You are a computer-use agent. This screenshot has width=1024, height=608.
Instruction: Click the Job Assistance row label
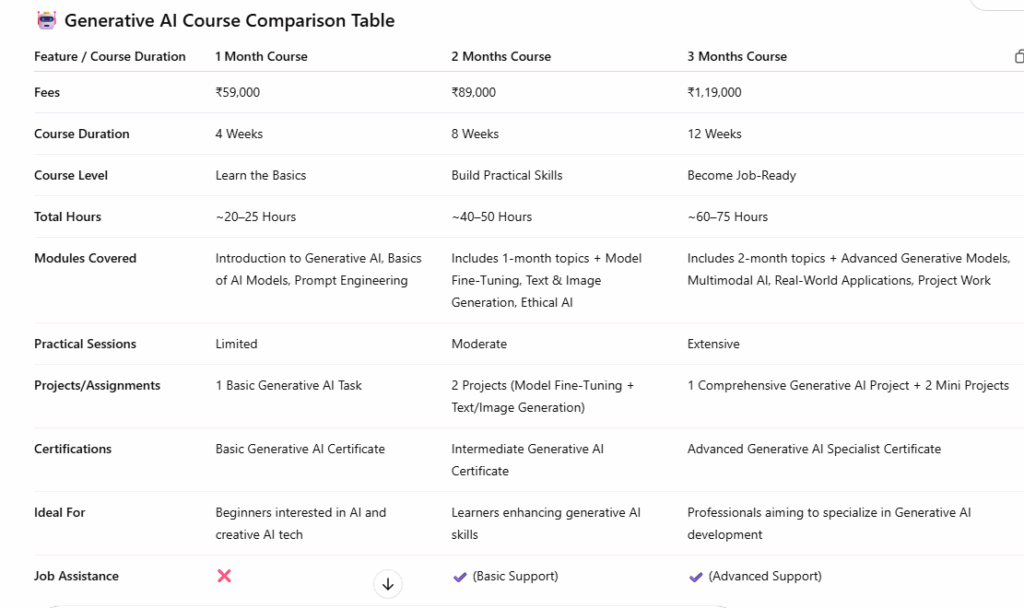click(76, 576)
